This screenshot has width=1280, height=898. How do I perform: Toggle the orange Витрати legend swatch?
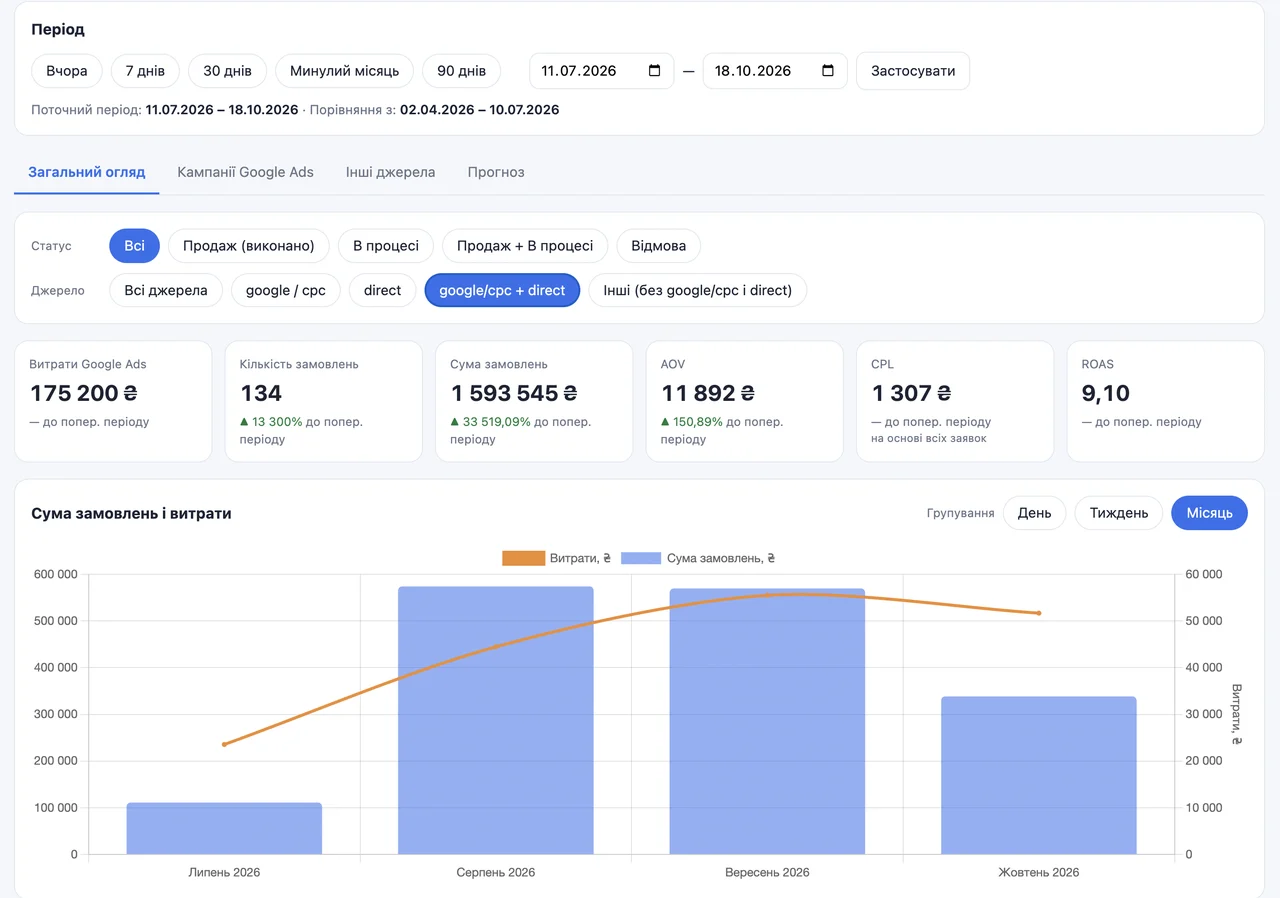pos(523,558)
